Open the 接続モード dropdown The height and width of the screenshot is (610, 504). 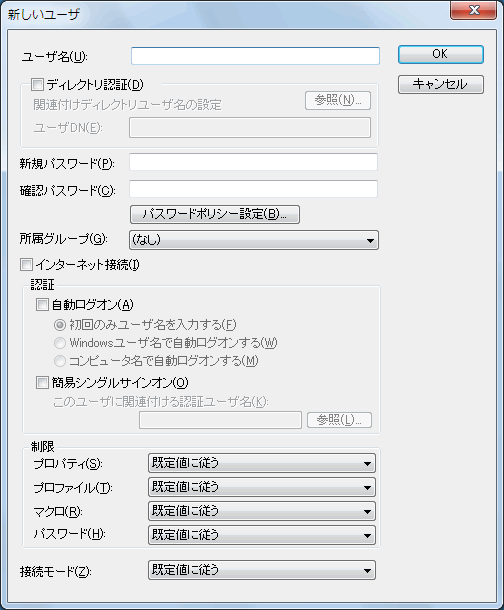coord(262,570)
